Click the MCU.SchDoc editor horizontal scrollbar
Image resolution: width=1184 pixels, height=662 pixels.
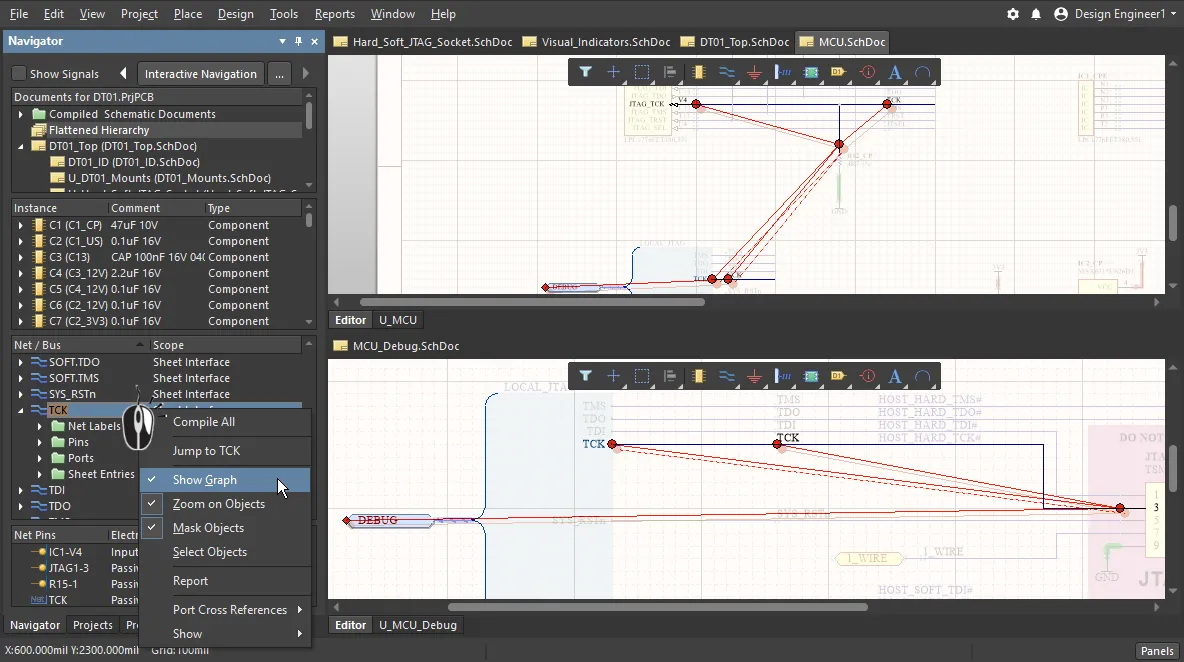click(532, 302)
